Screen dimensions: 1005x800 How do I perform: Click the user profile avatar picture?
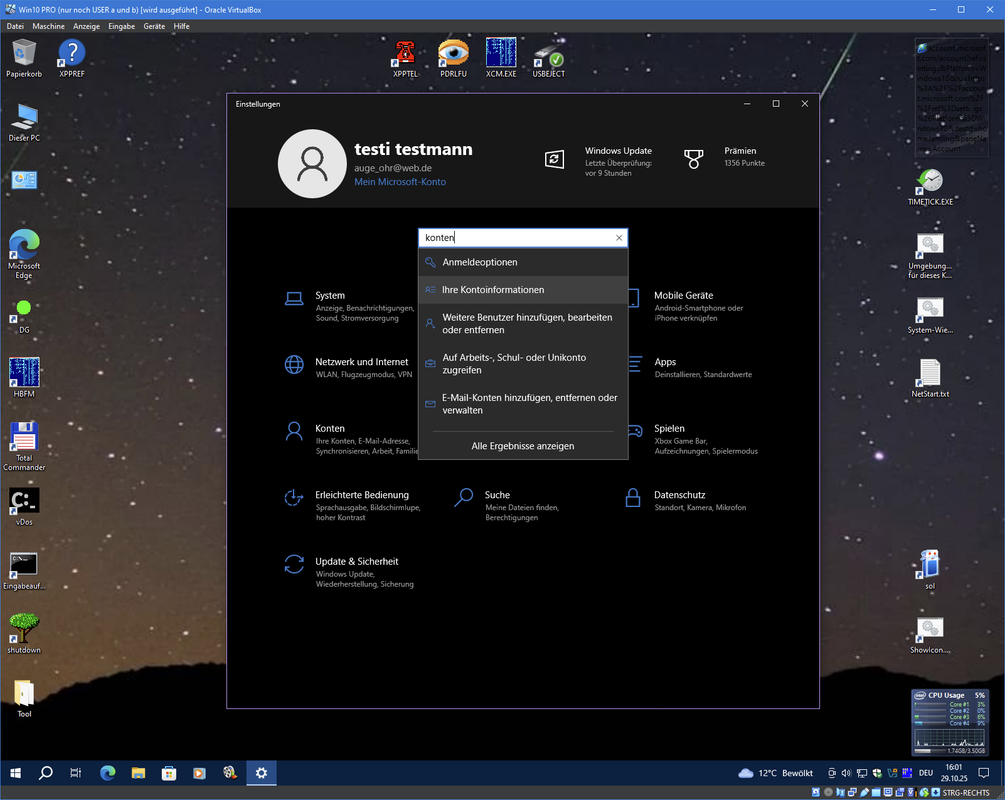coord(312,163)
